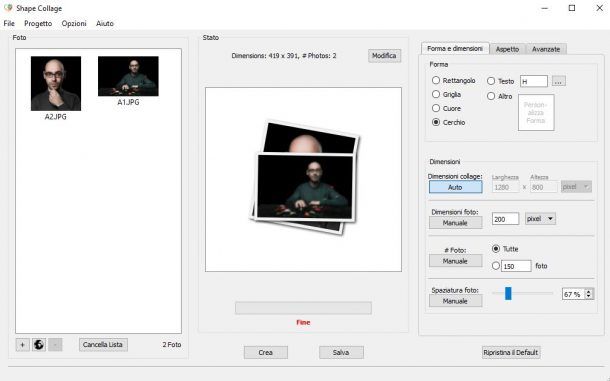Click the Spaziatura foto slider handle
Screen dimensions: 610x381
pos(508,293)
